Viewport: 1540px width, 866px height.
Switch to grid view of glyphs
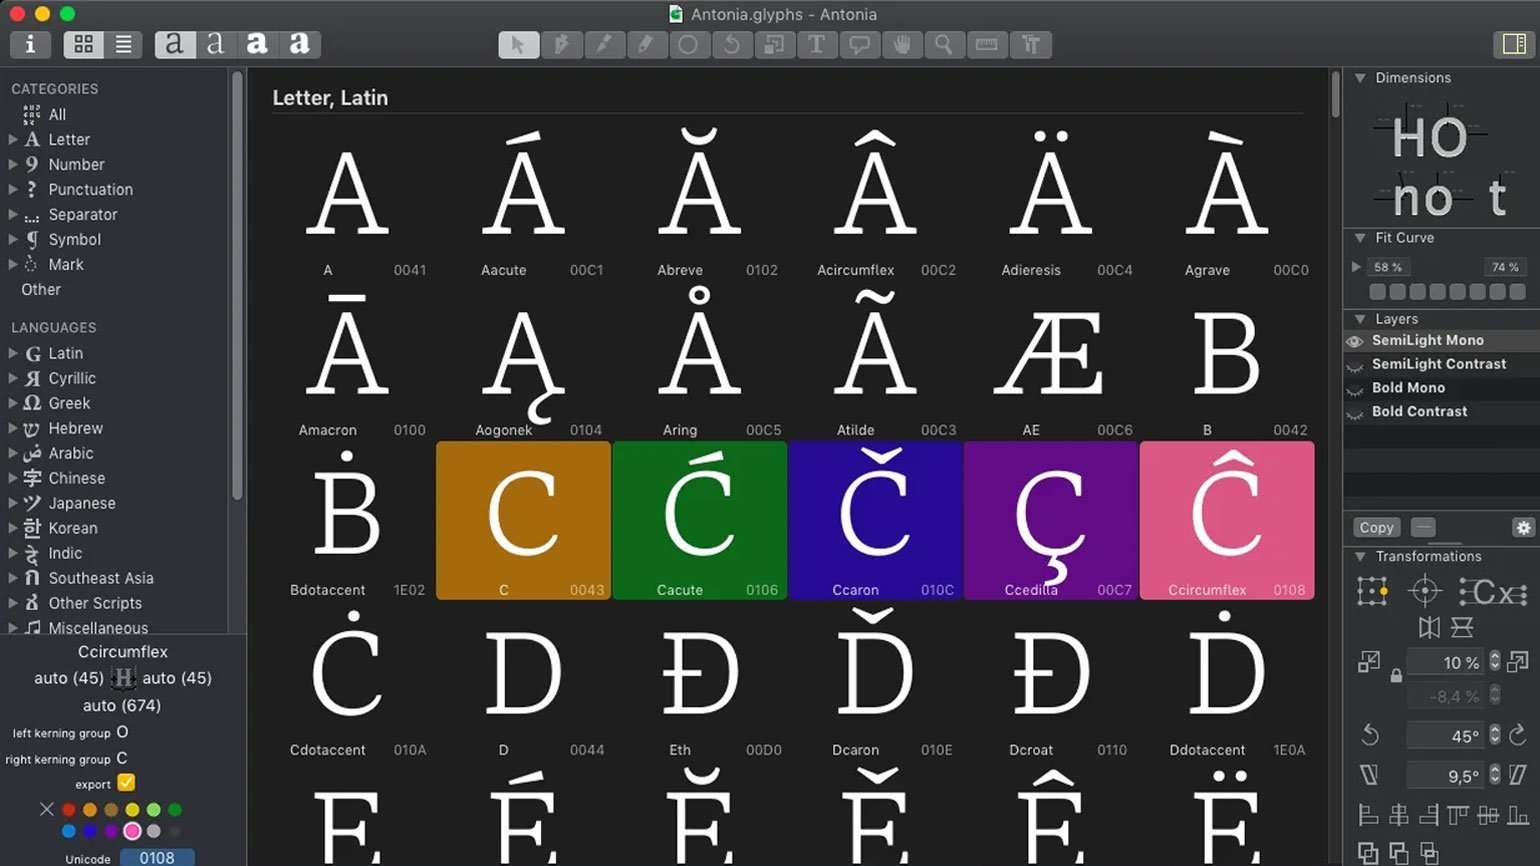pyautogui.click(x=84, y=44)
